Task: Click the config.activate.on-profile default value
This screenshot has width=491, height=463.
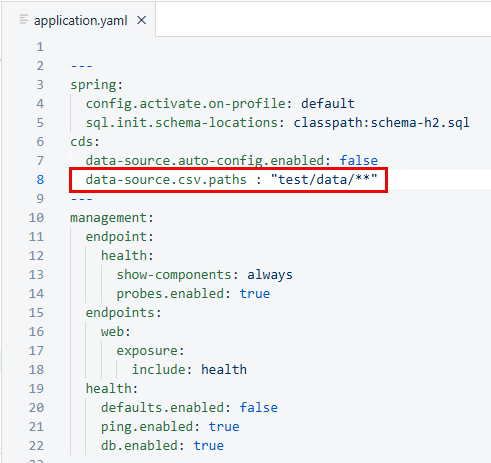Action: point(328,104)
